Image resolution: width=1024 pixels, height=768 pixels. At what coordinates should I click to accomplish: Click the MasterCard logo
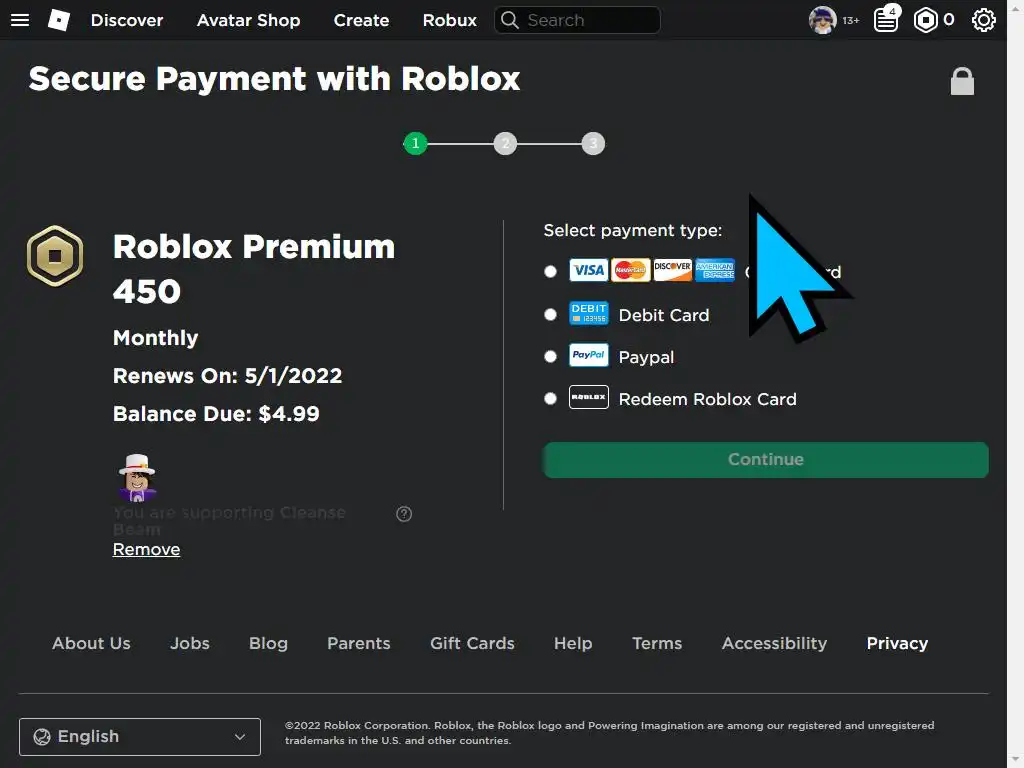click(x=630, y=270)
